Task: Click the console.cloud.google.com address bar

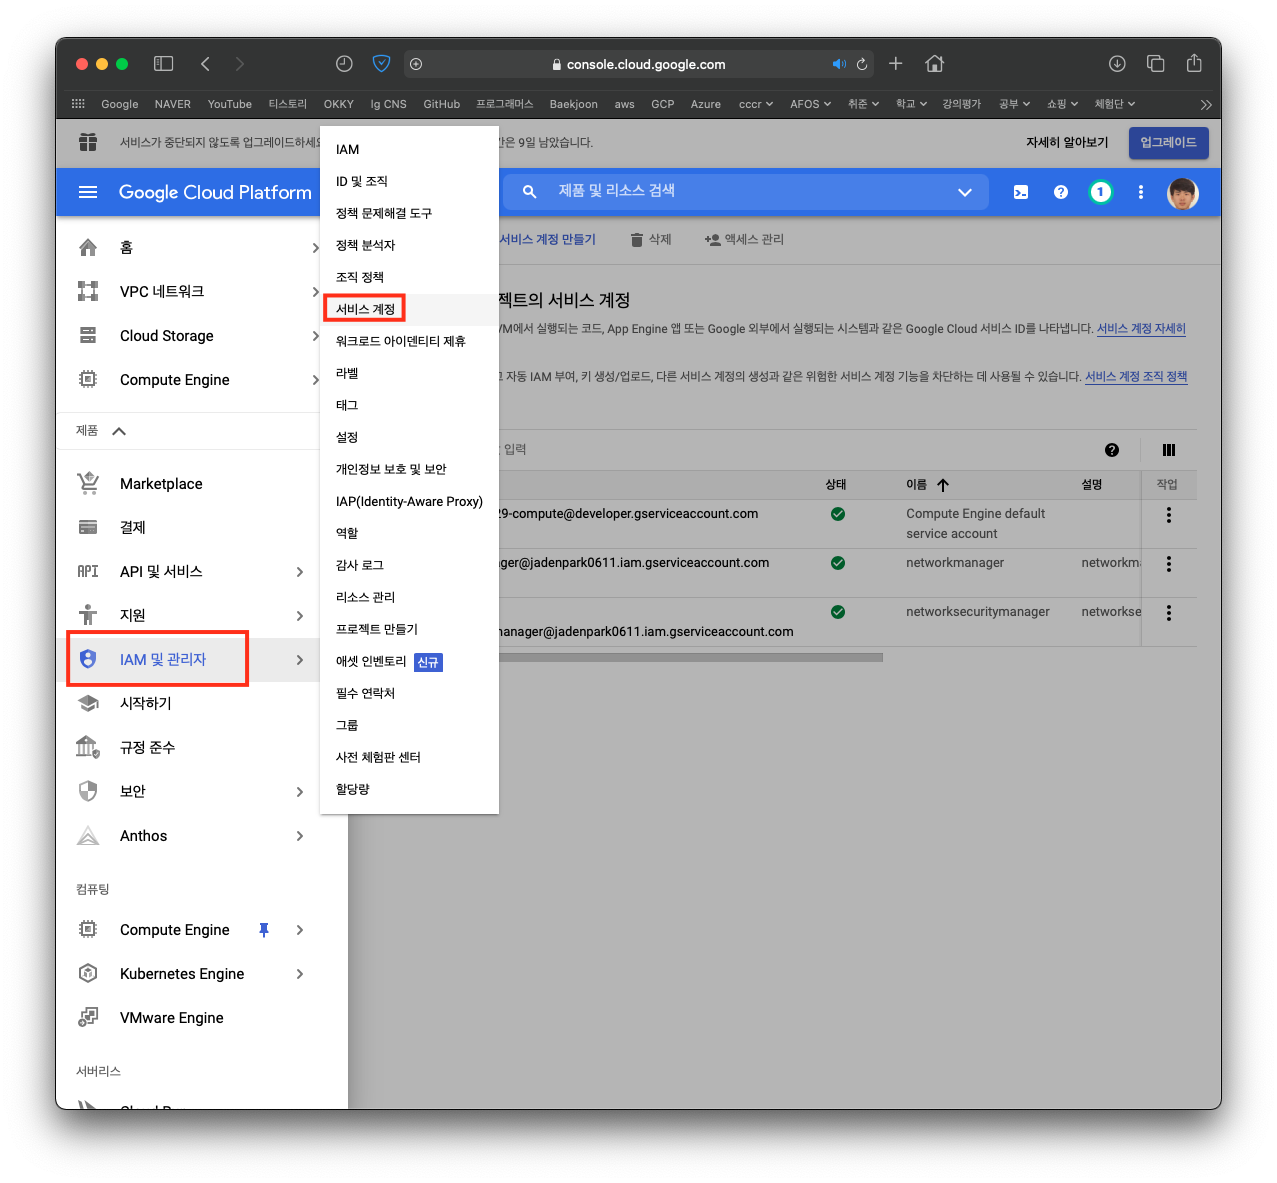Action: pyautogui.click(x=639, y=64)
